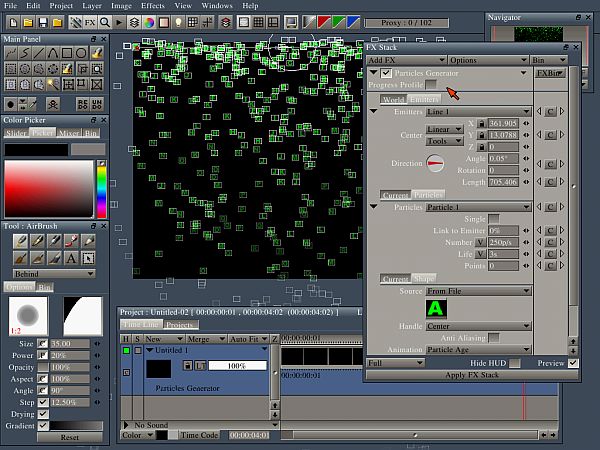Expand the No Sound track triangle

pyautogui.click(x=126, y=425)
